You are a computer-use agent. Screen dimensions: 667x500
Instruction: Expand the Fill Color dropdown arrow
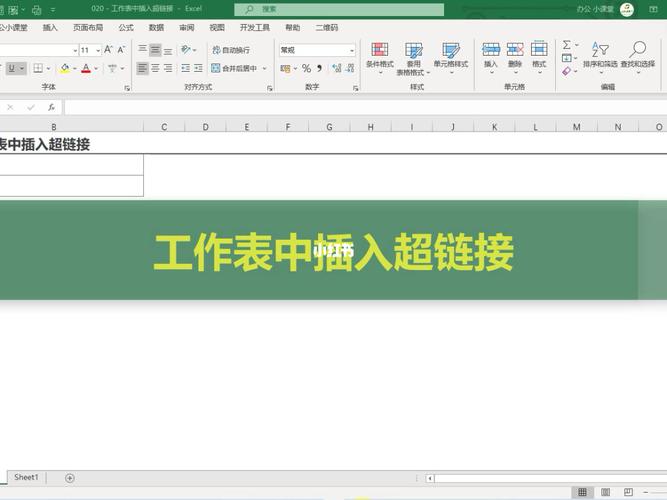pyautogui.click(x=74, y=68)
